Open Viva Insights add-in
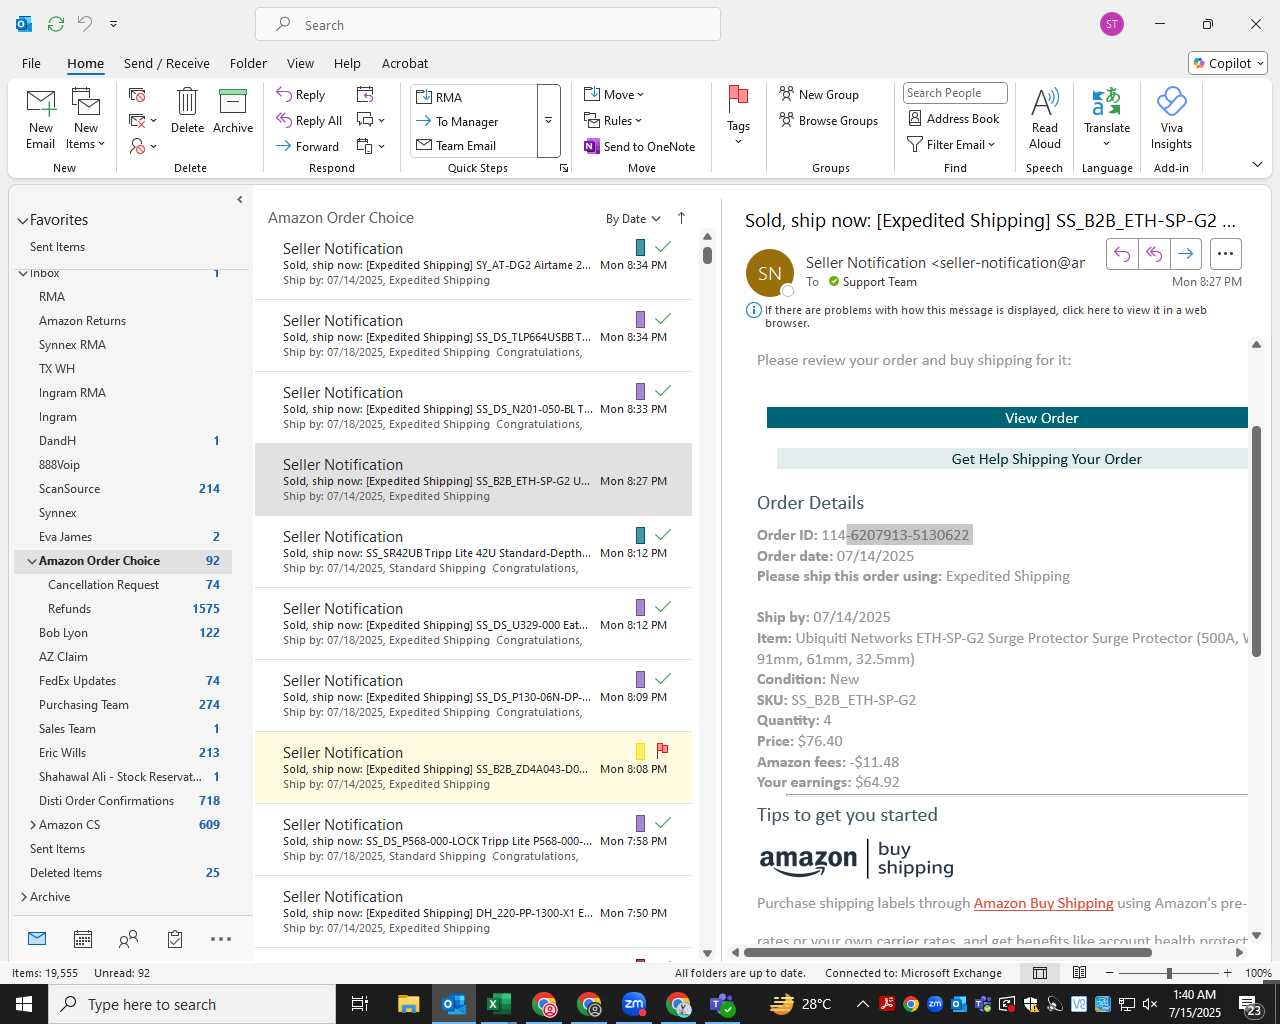Screen dimensions: 1280x1024 point(1171,118)
